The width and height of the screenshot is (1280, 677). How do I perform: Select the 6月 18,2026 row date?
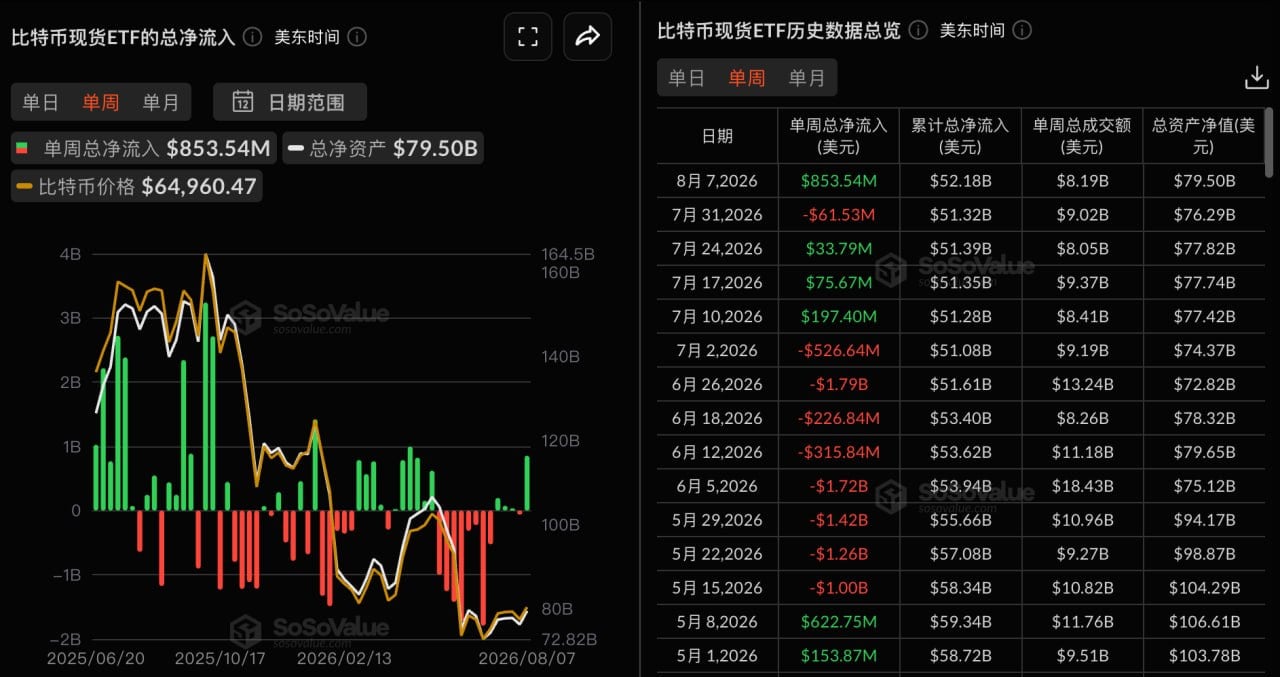click(717, 419)
